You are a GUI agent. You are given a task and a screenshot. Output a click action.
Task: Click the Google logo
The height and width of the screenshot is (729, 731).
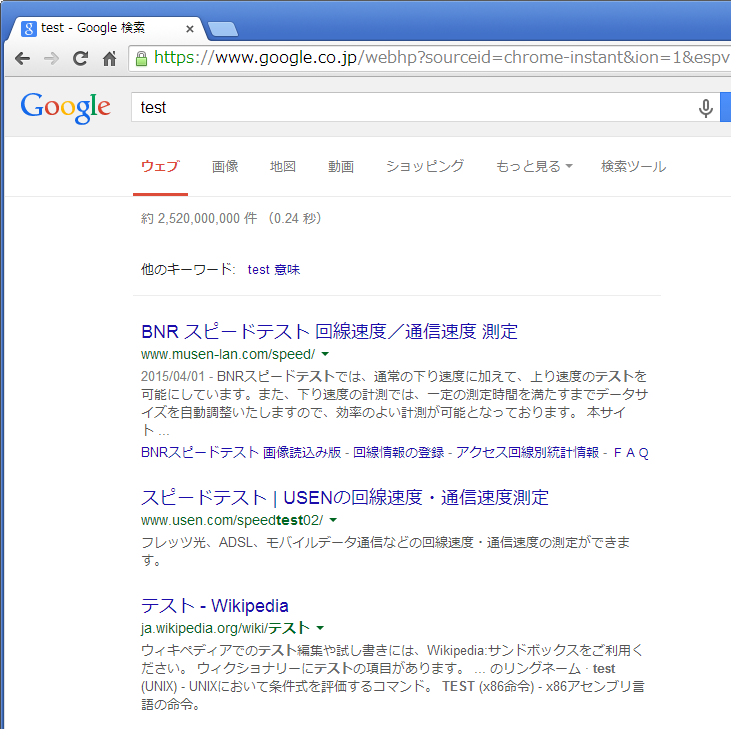(x=65, y=108)
